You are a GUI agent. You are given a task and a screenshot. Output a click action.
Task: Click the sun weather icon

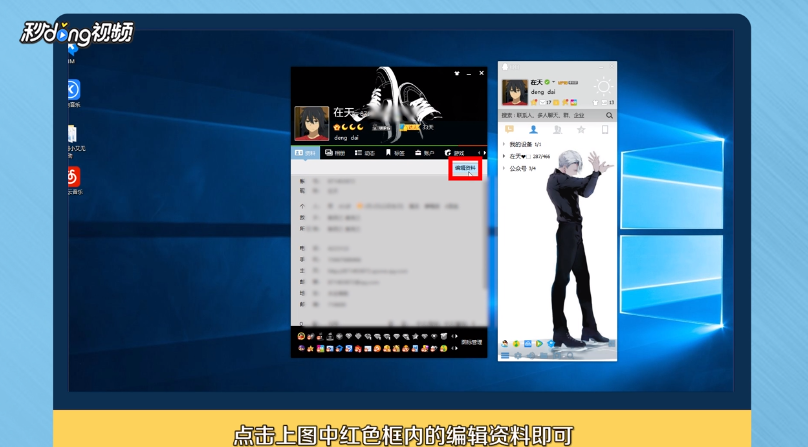(x=603, y=87)
